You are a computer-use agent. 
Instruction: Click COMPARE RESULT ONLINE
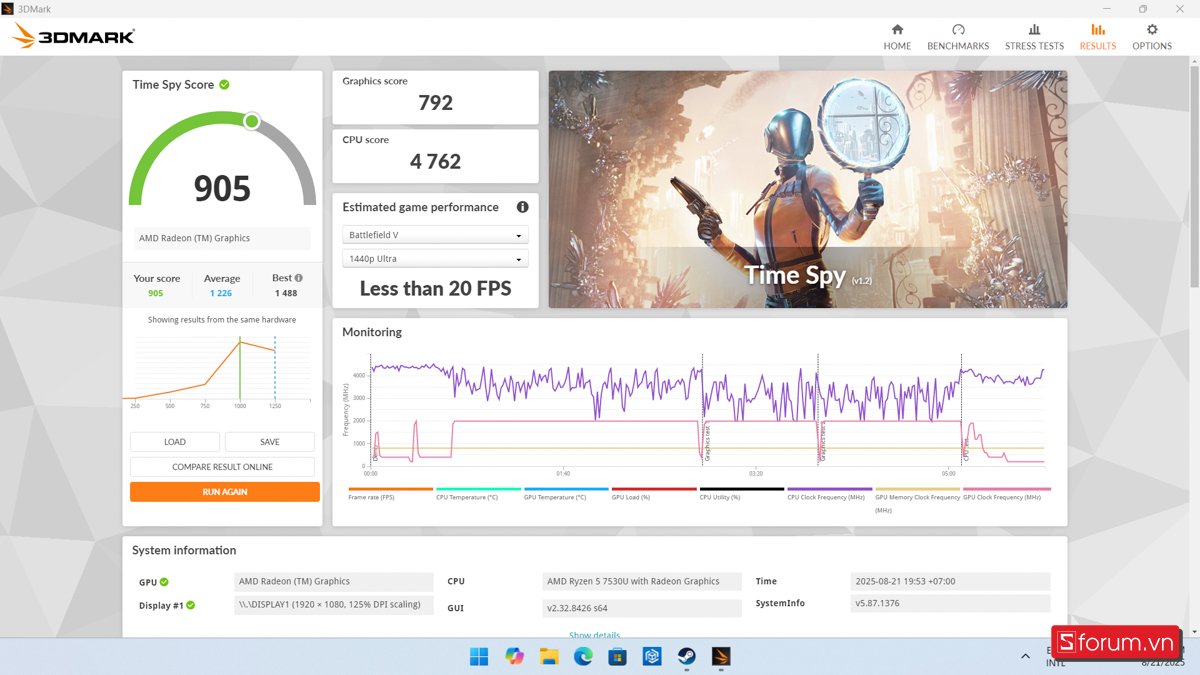[x=222, y=467]
